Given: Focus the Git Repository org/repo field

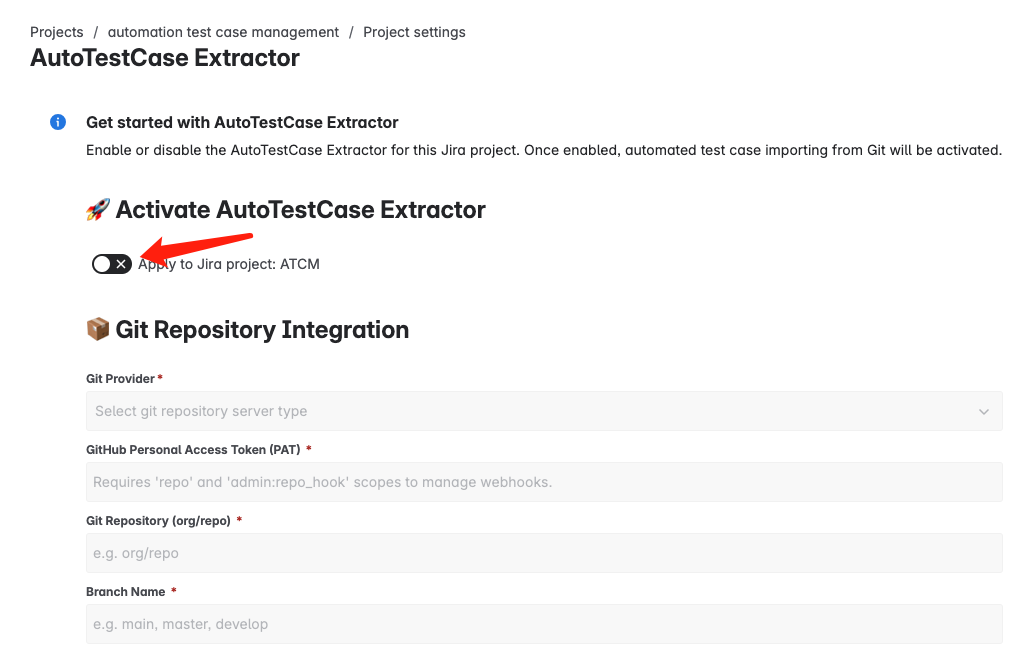Looking at the screenshot, I should (x=544, y=553).
